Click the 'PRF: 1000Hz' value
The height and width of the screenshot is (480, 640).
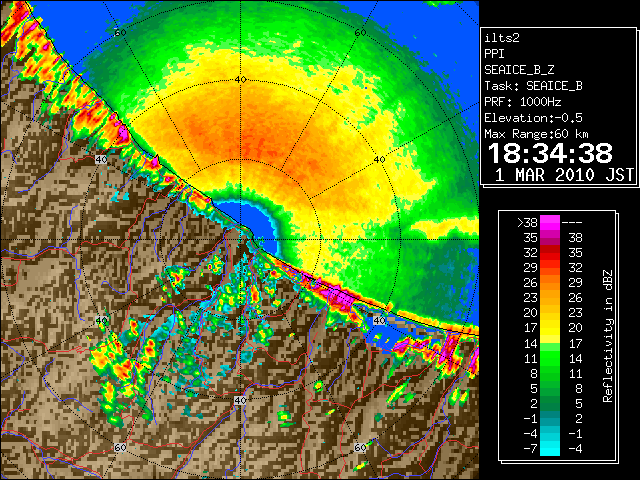click(522, 102)
